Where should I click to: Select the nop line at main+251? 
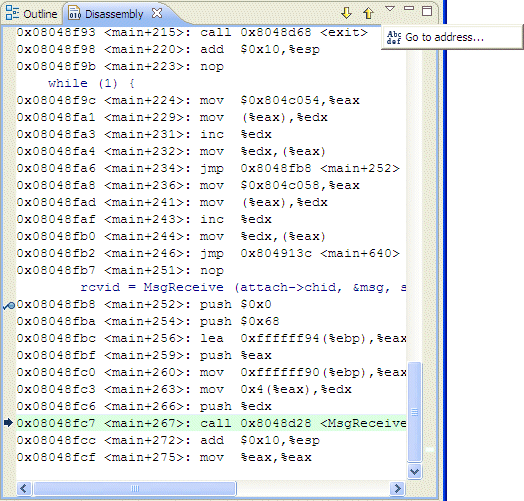pos(120,270)
